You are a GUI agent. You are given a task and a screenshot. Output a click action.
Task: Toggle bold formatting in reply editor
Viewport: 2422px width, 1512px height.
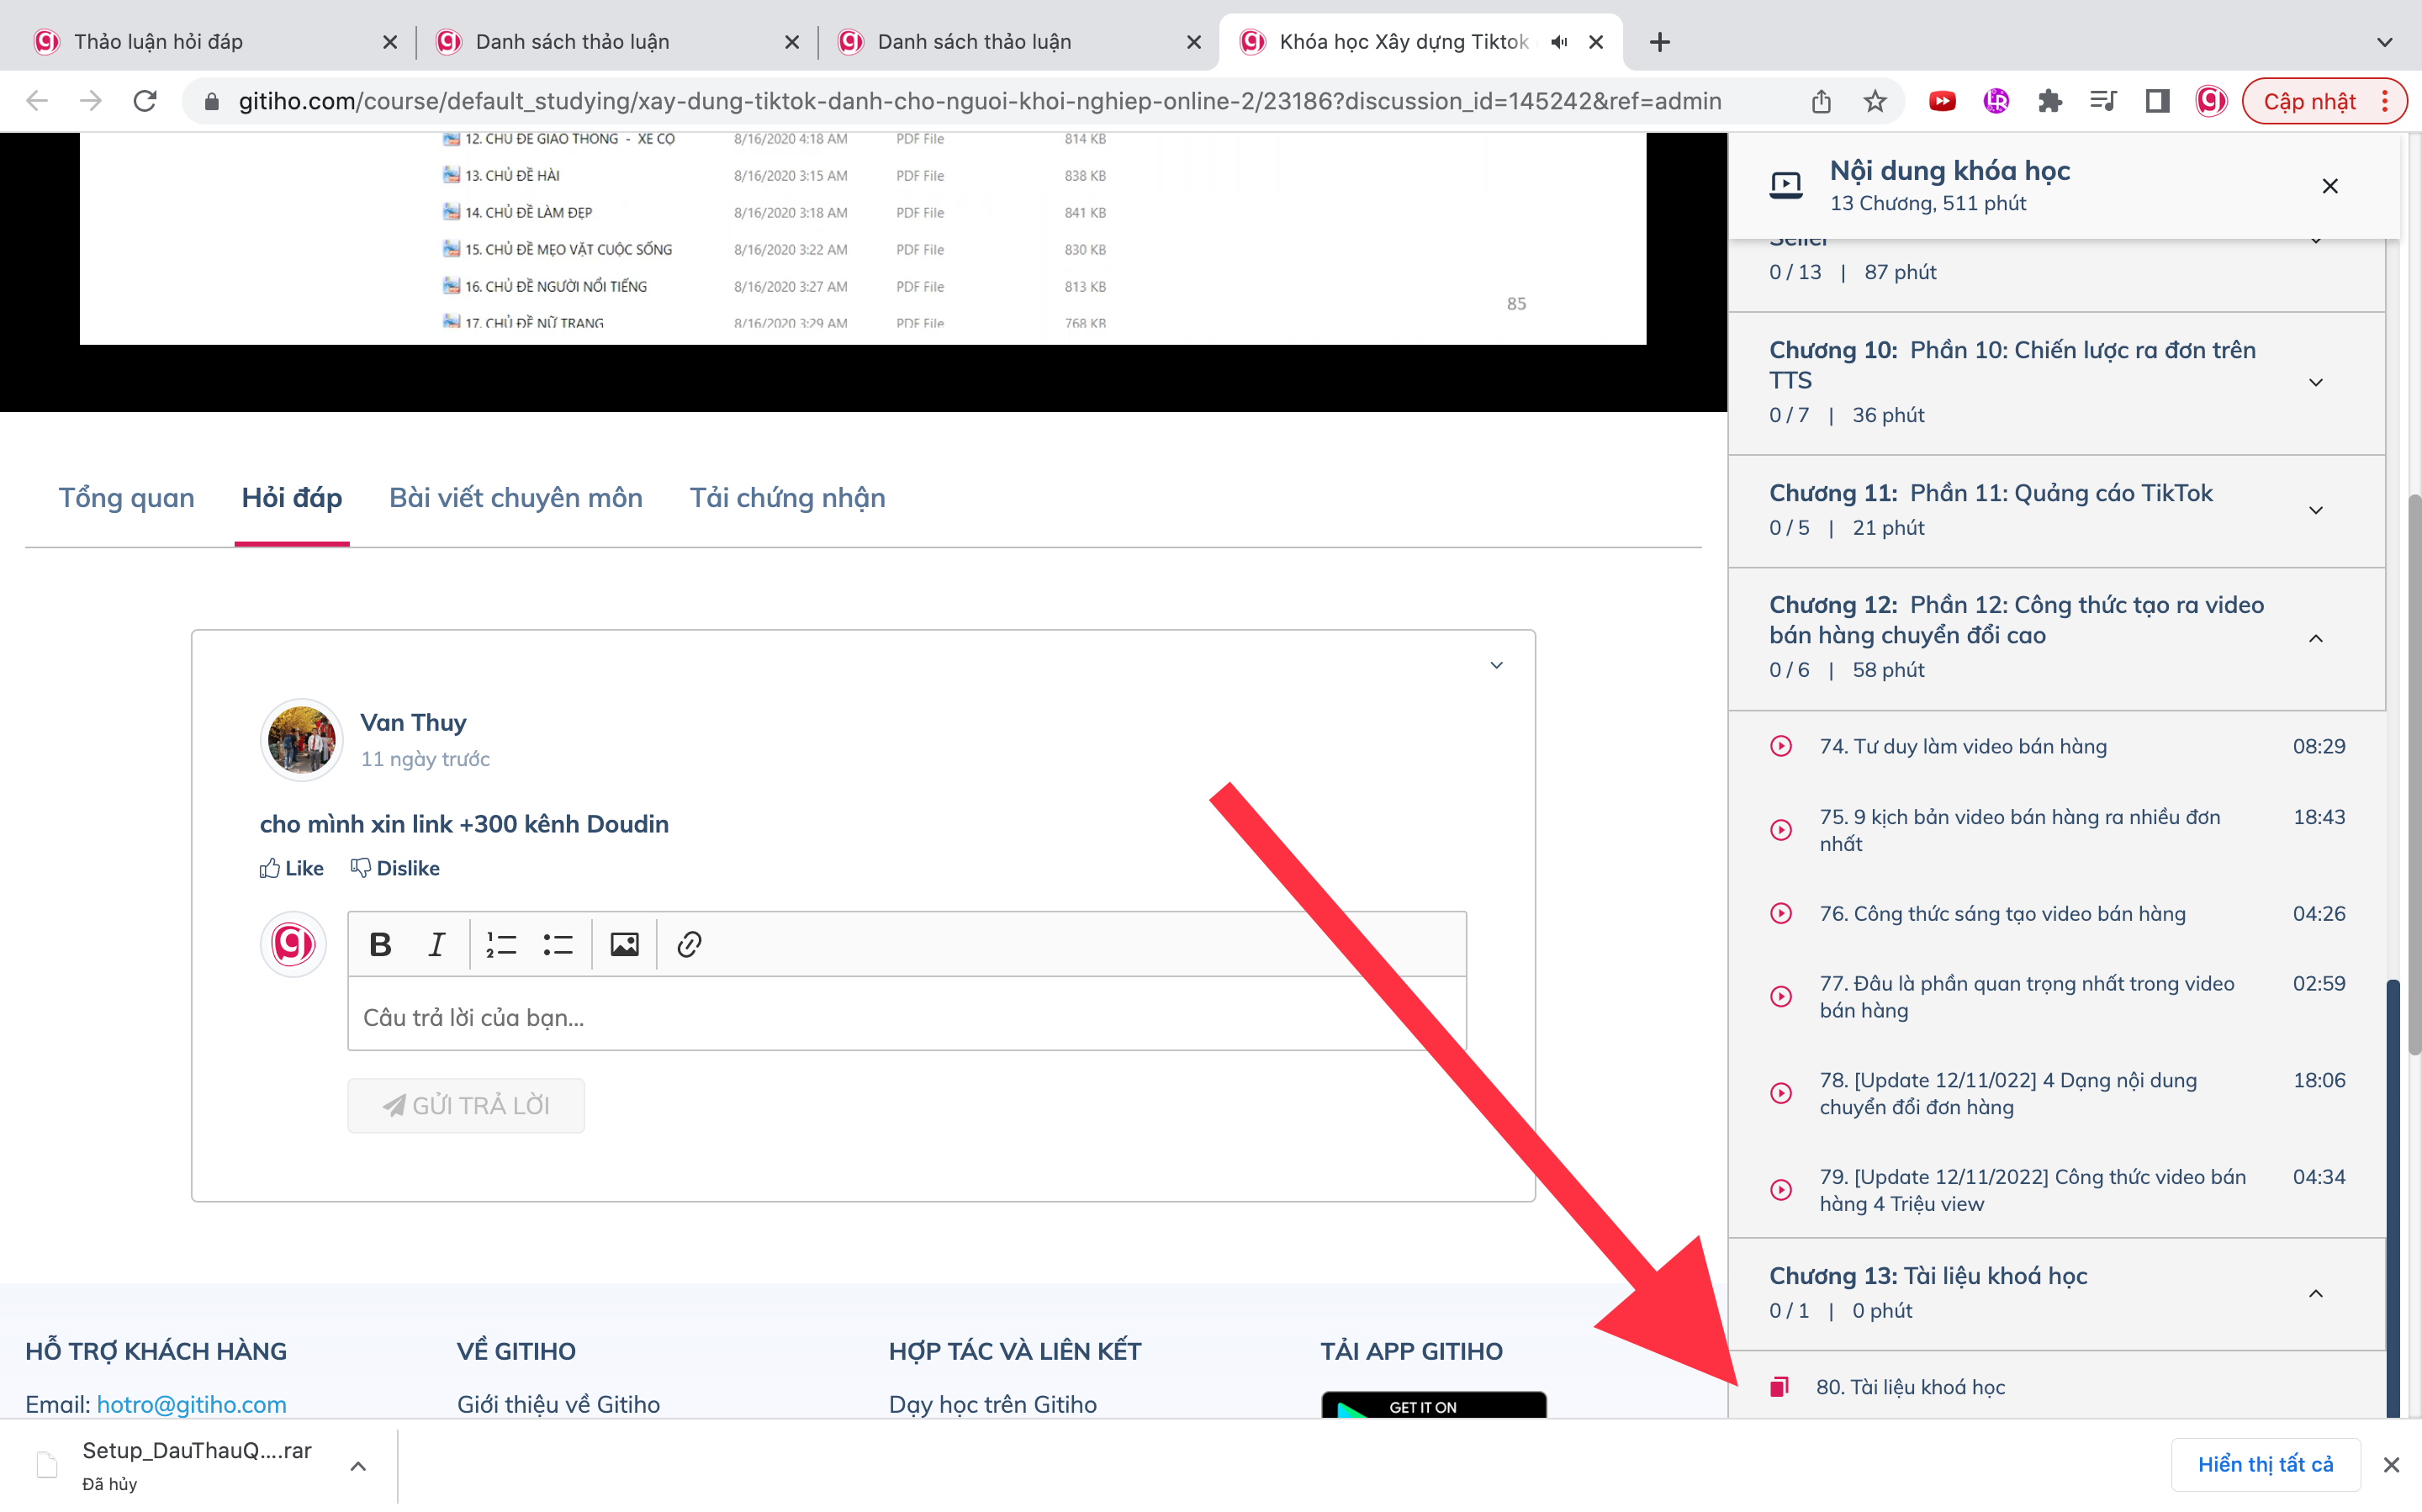[x=380, y=944]
